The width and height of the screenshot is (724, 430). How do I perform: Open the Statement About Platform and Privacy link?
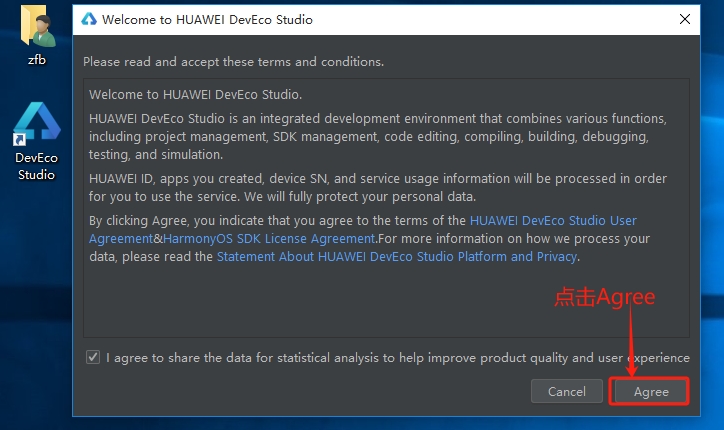(397, 256)
